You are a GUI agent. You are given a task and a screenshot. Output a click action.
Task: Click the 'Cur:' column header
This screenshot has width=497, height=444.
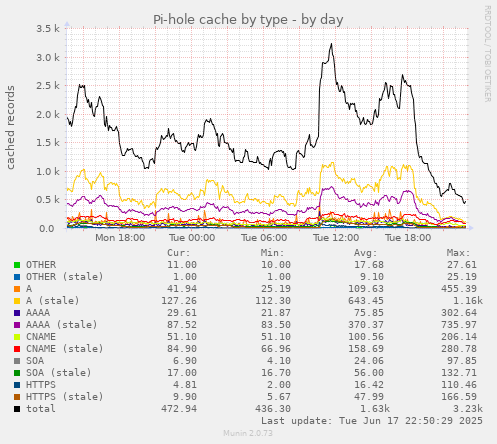(178, 253)
